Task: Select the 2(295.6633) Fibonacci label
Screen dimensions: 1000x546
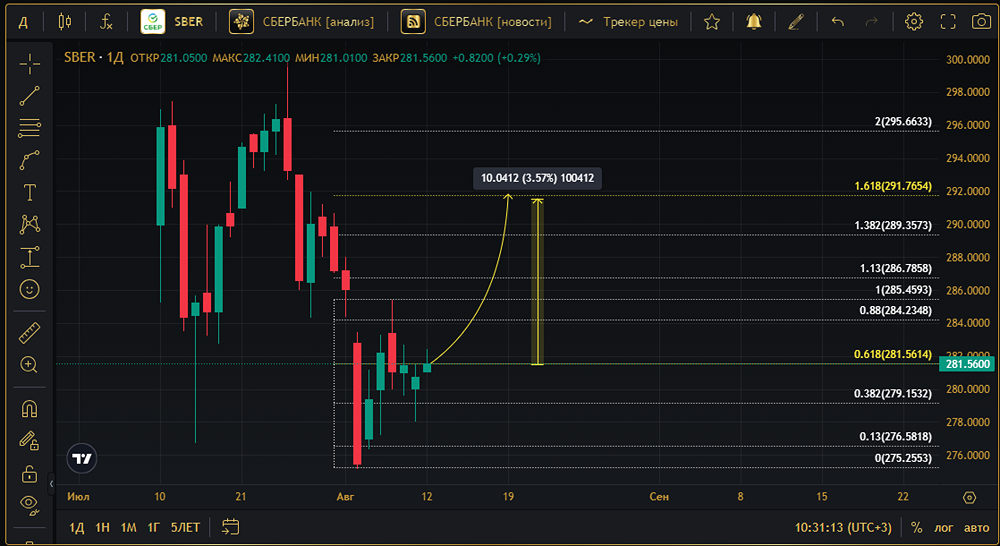Action: (x=903, y=121)
